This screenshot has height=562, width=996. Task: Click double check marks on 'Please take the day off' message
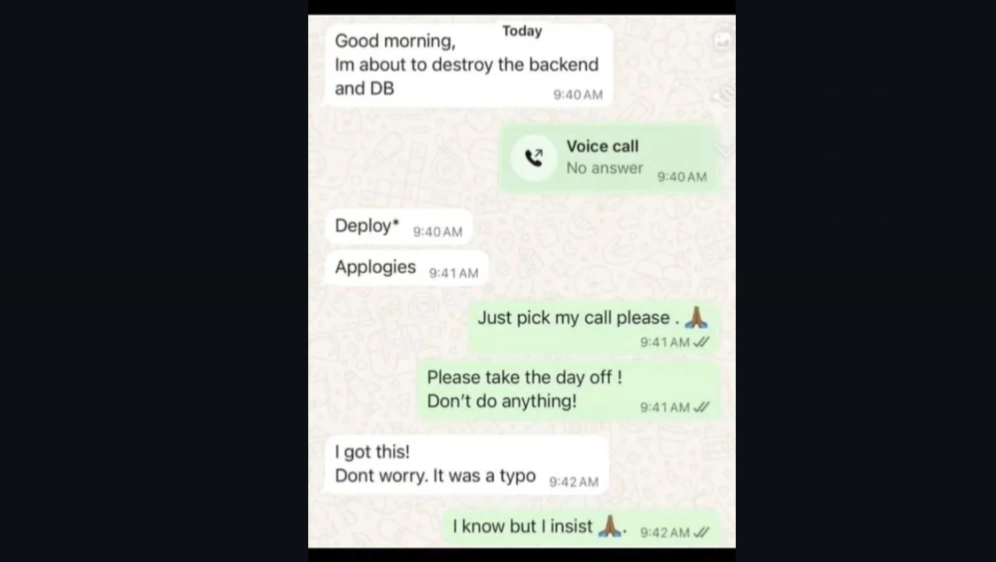point(701,407)
